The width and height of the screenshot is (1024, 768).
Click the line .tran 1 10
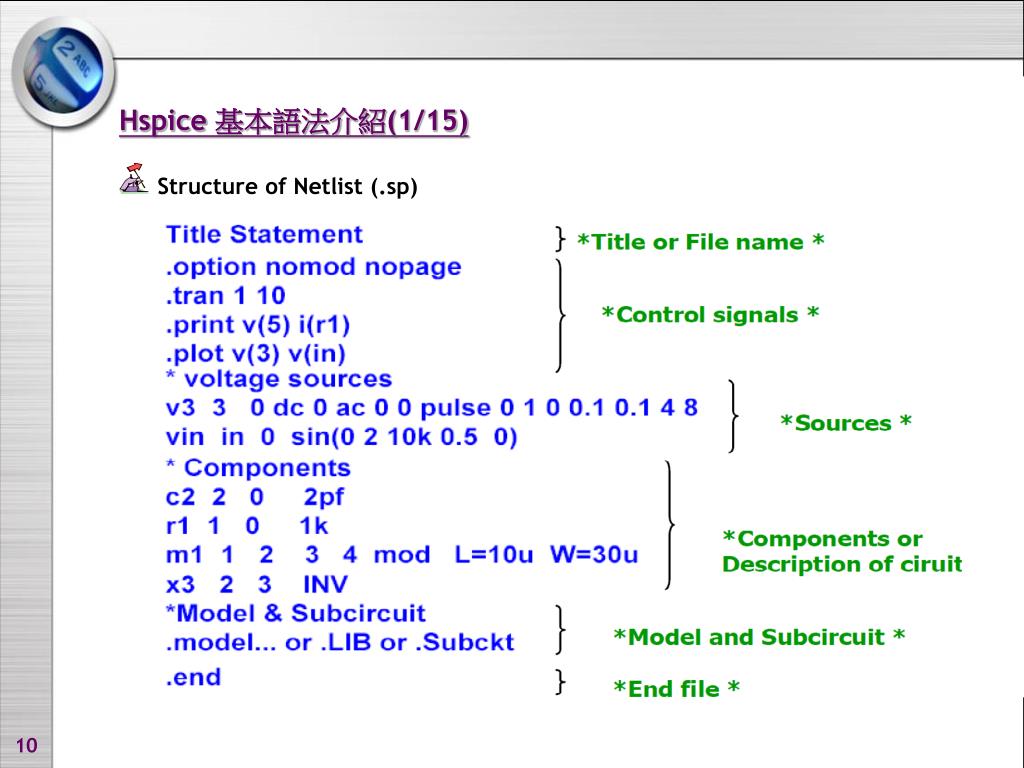[x=226, y=296]
